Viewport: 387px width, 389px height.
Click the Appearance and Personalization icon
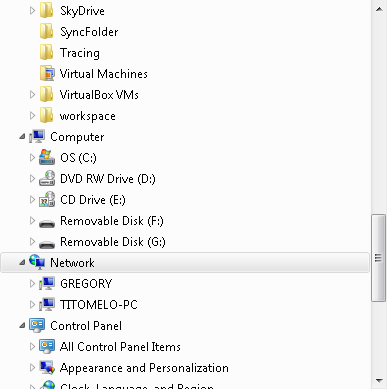47,367
